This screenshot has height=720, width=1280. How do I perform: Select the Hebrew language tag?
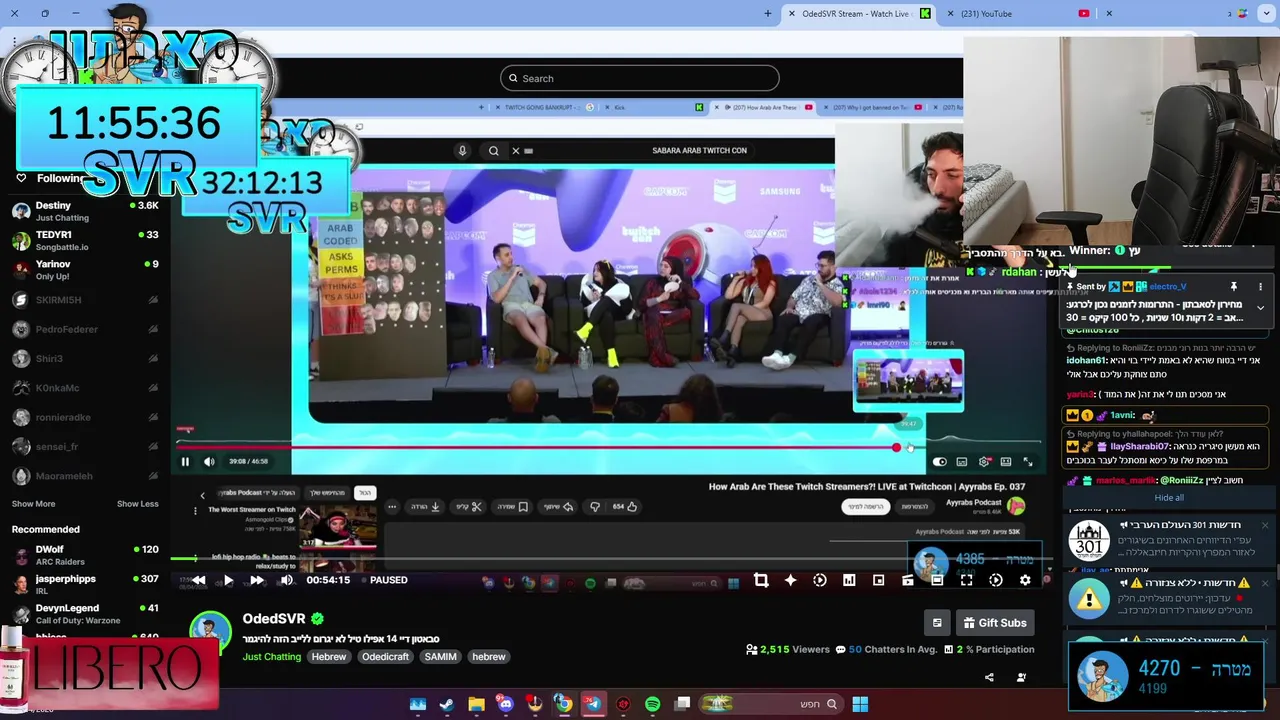click(x=328, y=657)
